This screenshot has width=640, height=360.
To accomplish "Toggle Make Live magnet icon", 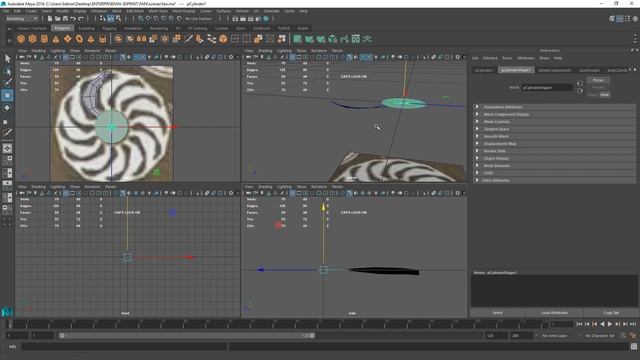I will point(179,18).
